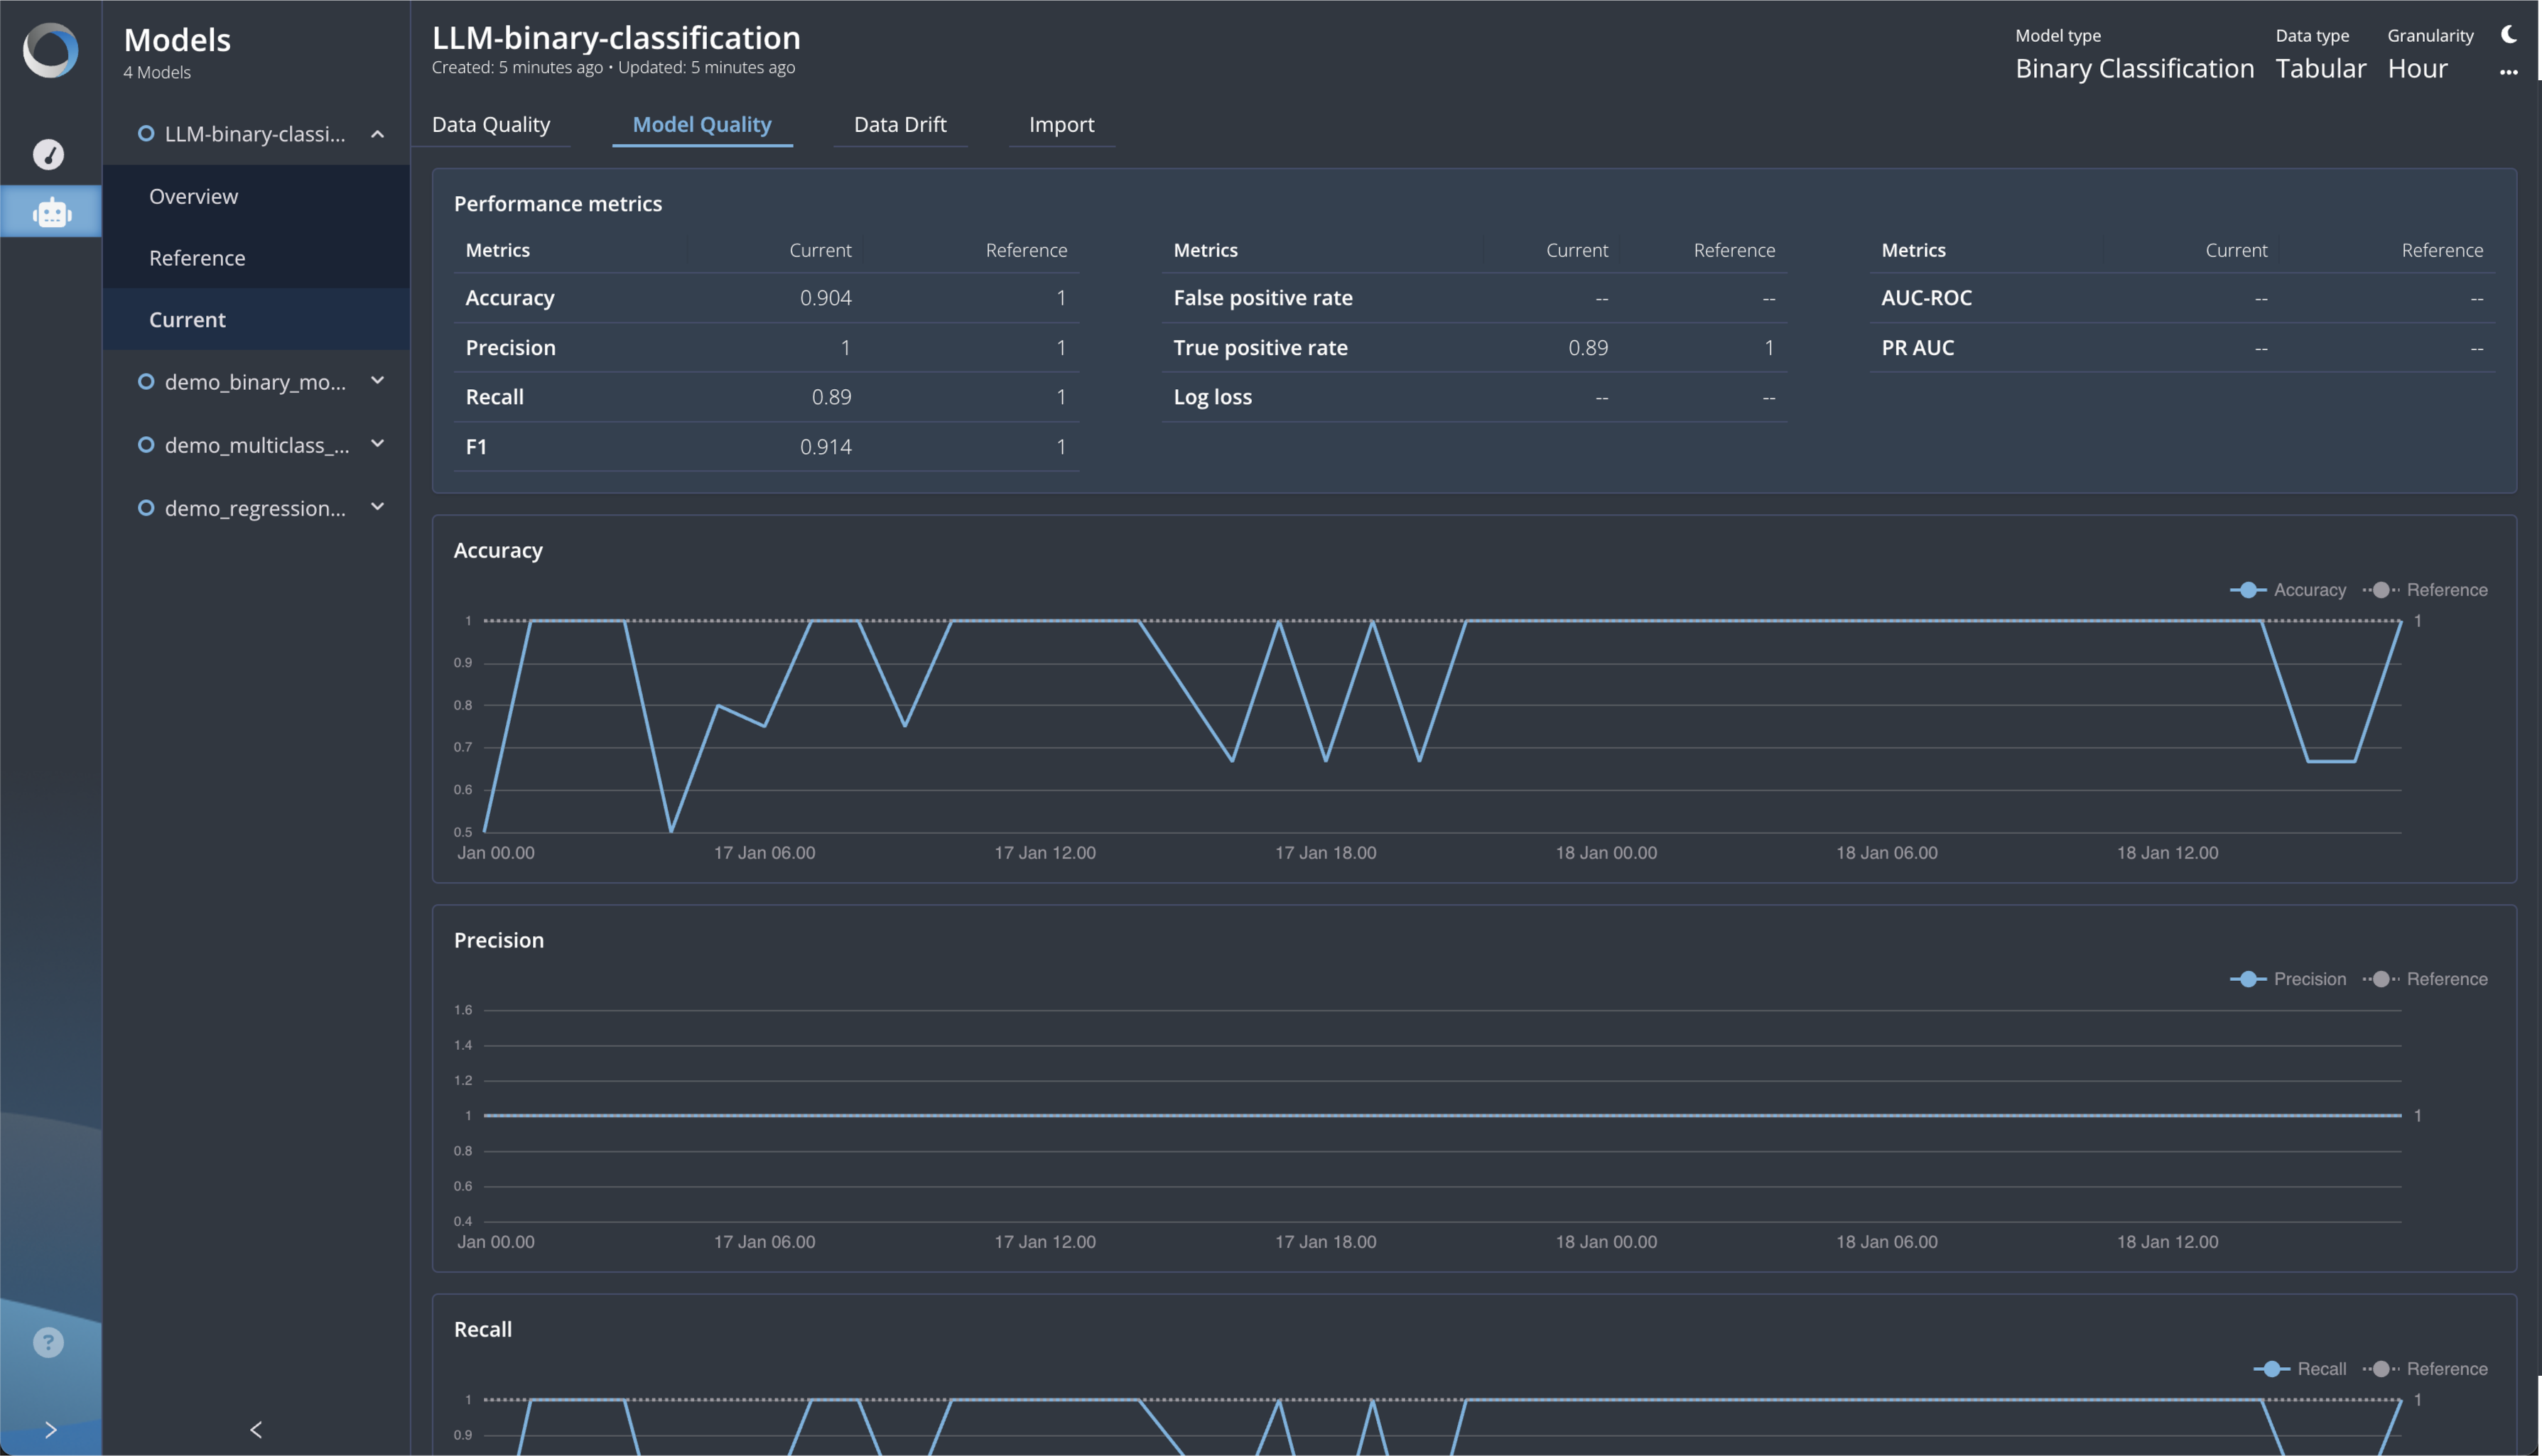This screenshot has width=2542, height=1456.
Task: Click the circle icon beside demo_binary_mo...
Action: point(146,381)
